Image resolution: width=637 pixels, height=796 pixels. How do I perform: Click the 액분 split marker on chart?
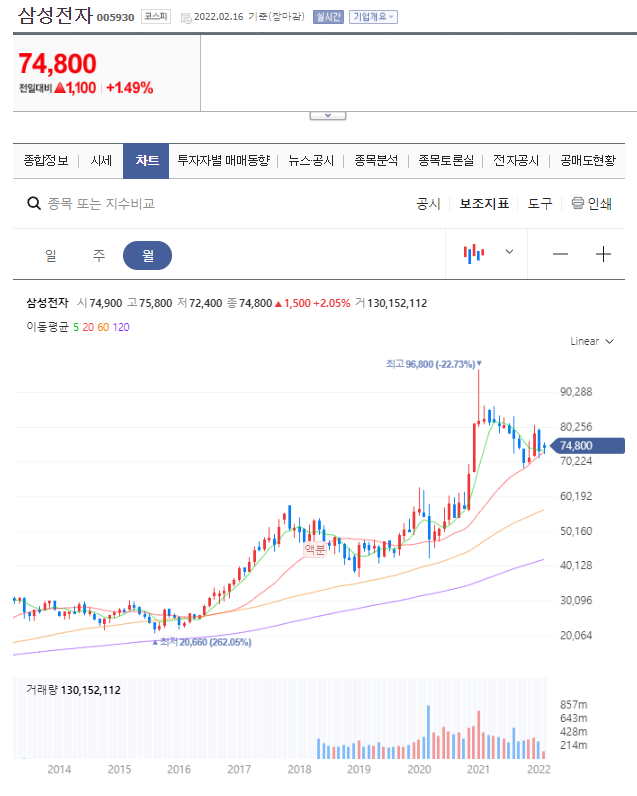[x=315, y=549]
